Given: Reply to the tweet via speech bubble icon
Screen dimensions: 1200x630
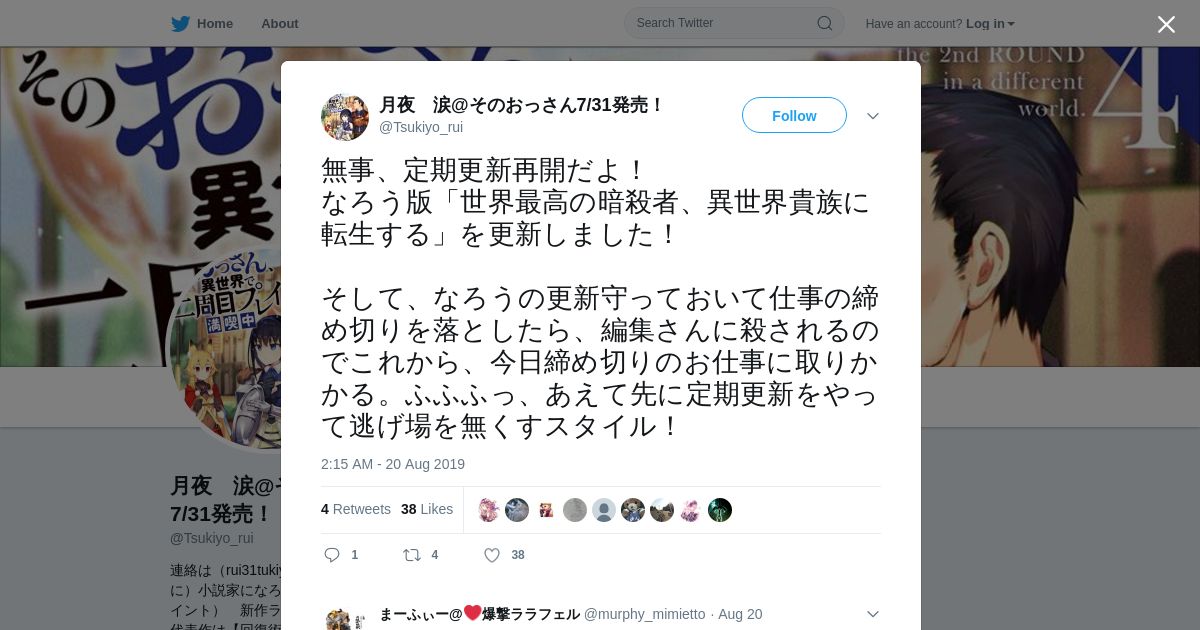Looking at the screenshot, I should click(x=333, y=555).
